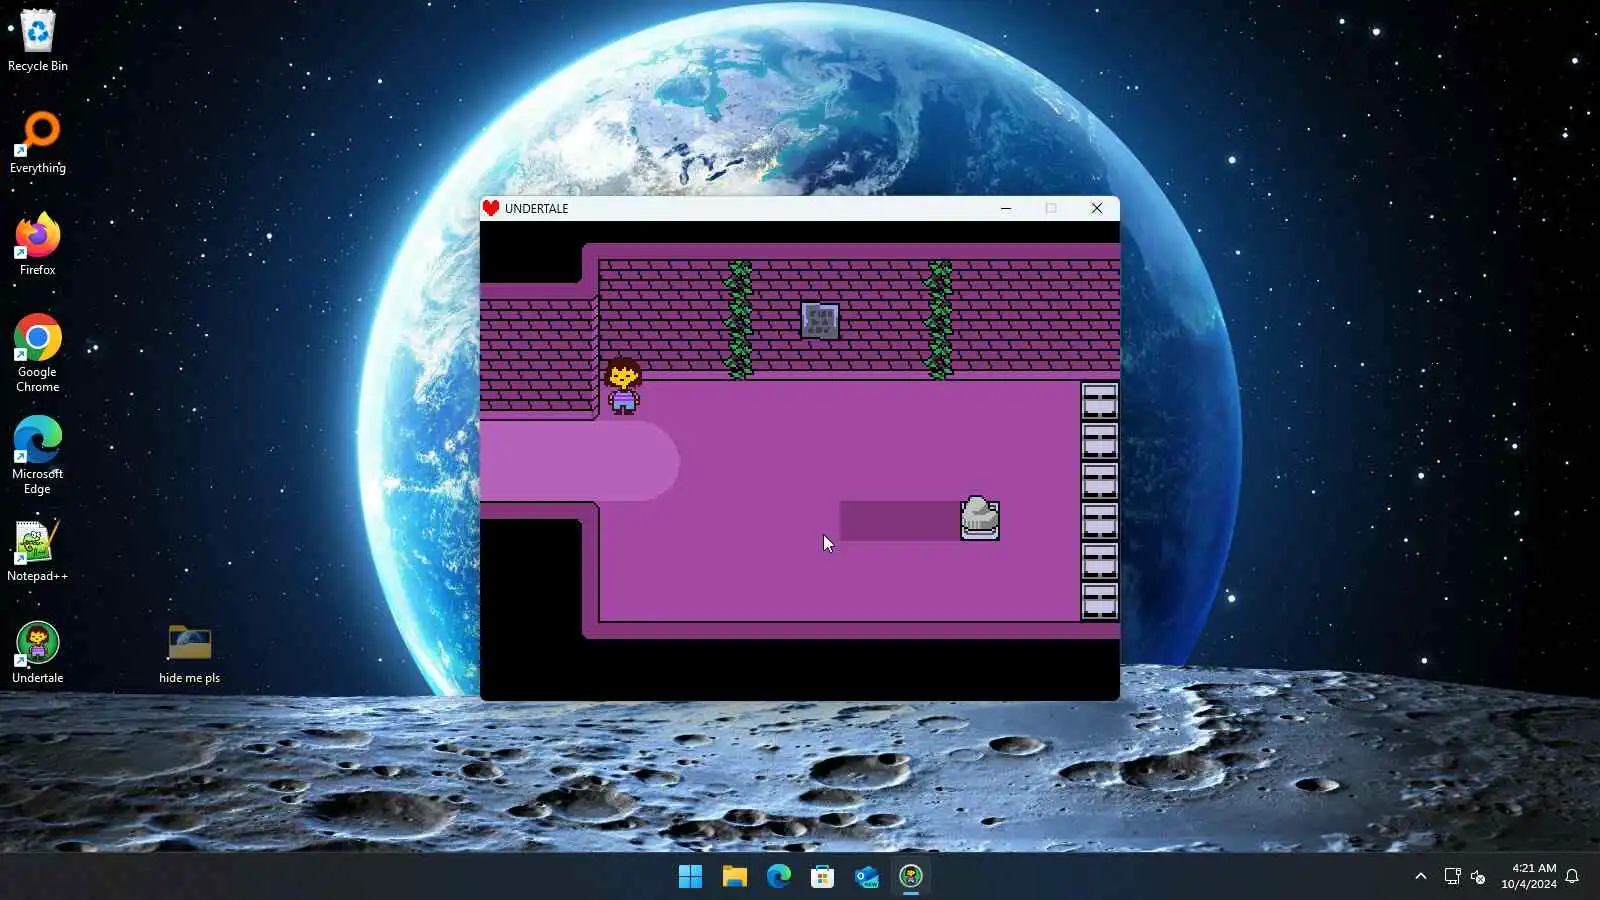Open the Recycle Bin desktop icon
Screen dimensions: 1600x900
[x=38, y=40]
